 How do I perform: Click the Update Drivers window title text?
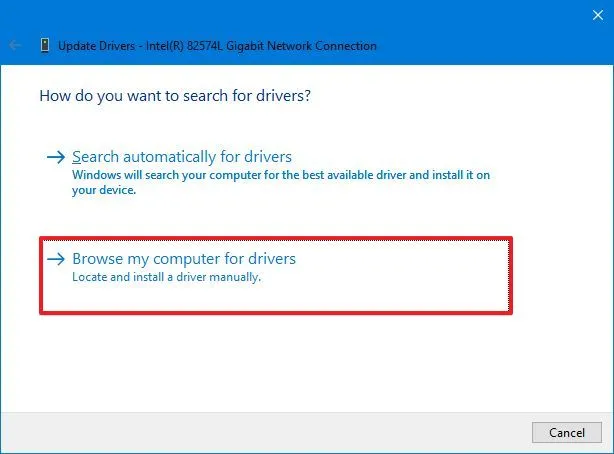(217, 46)
